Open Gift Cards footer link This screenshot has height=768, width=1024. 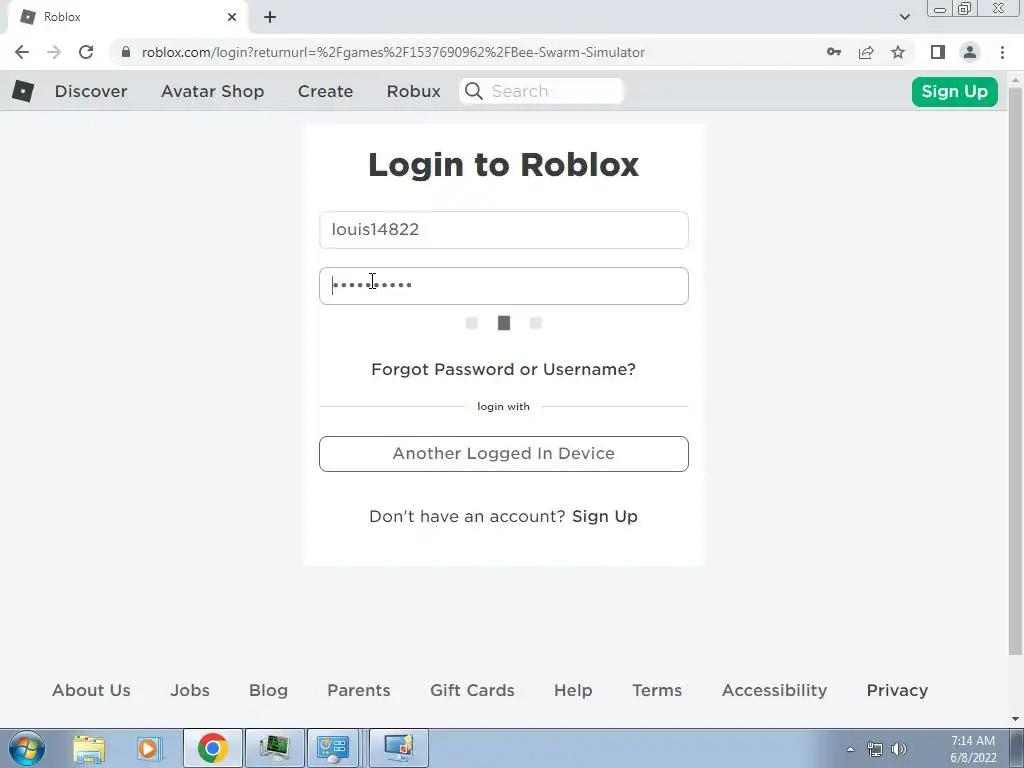(x=472, y=690)
